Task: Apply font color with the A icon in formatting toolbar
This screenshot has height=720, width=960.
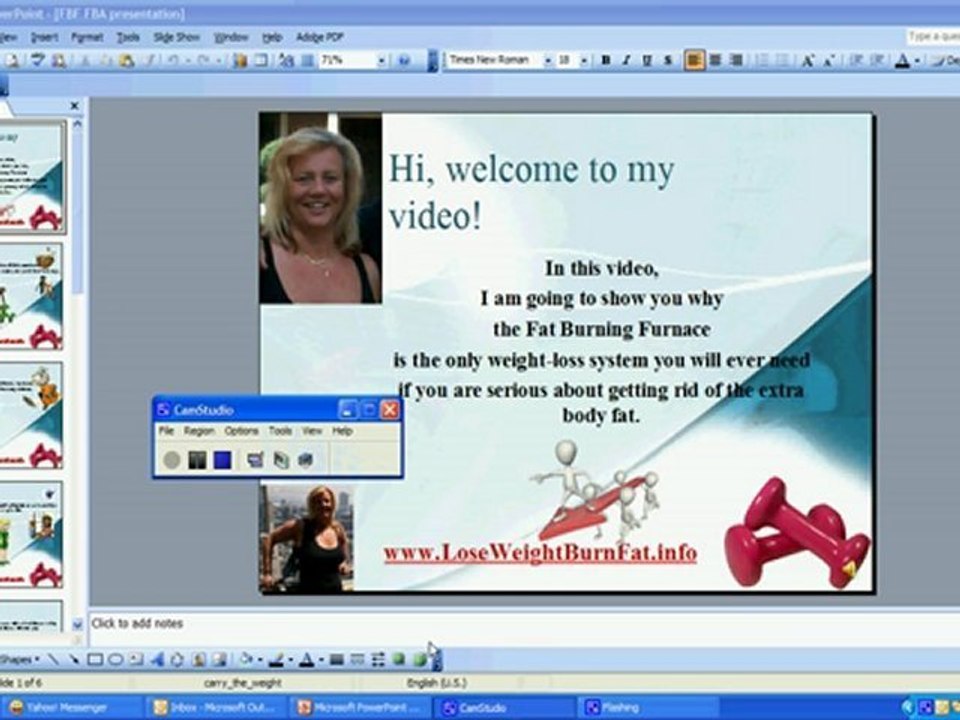Action: (x=902, y=60)
